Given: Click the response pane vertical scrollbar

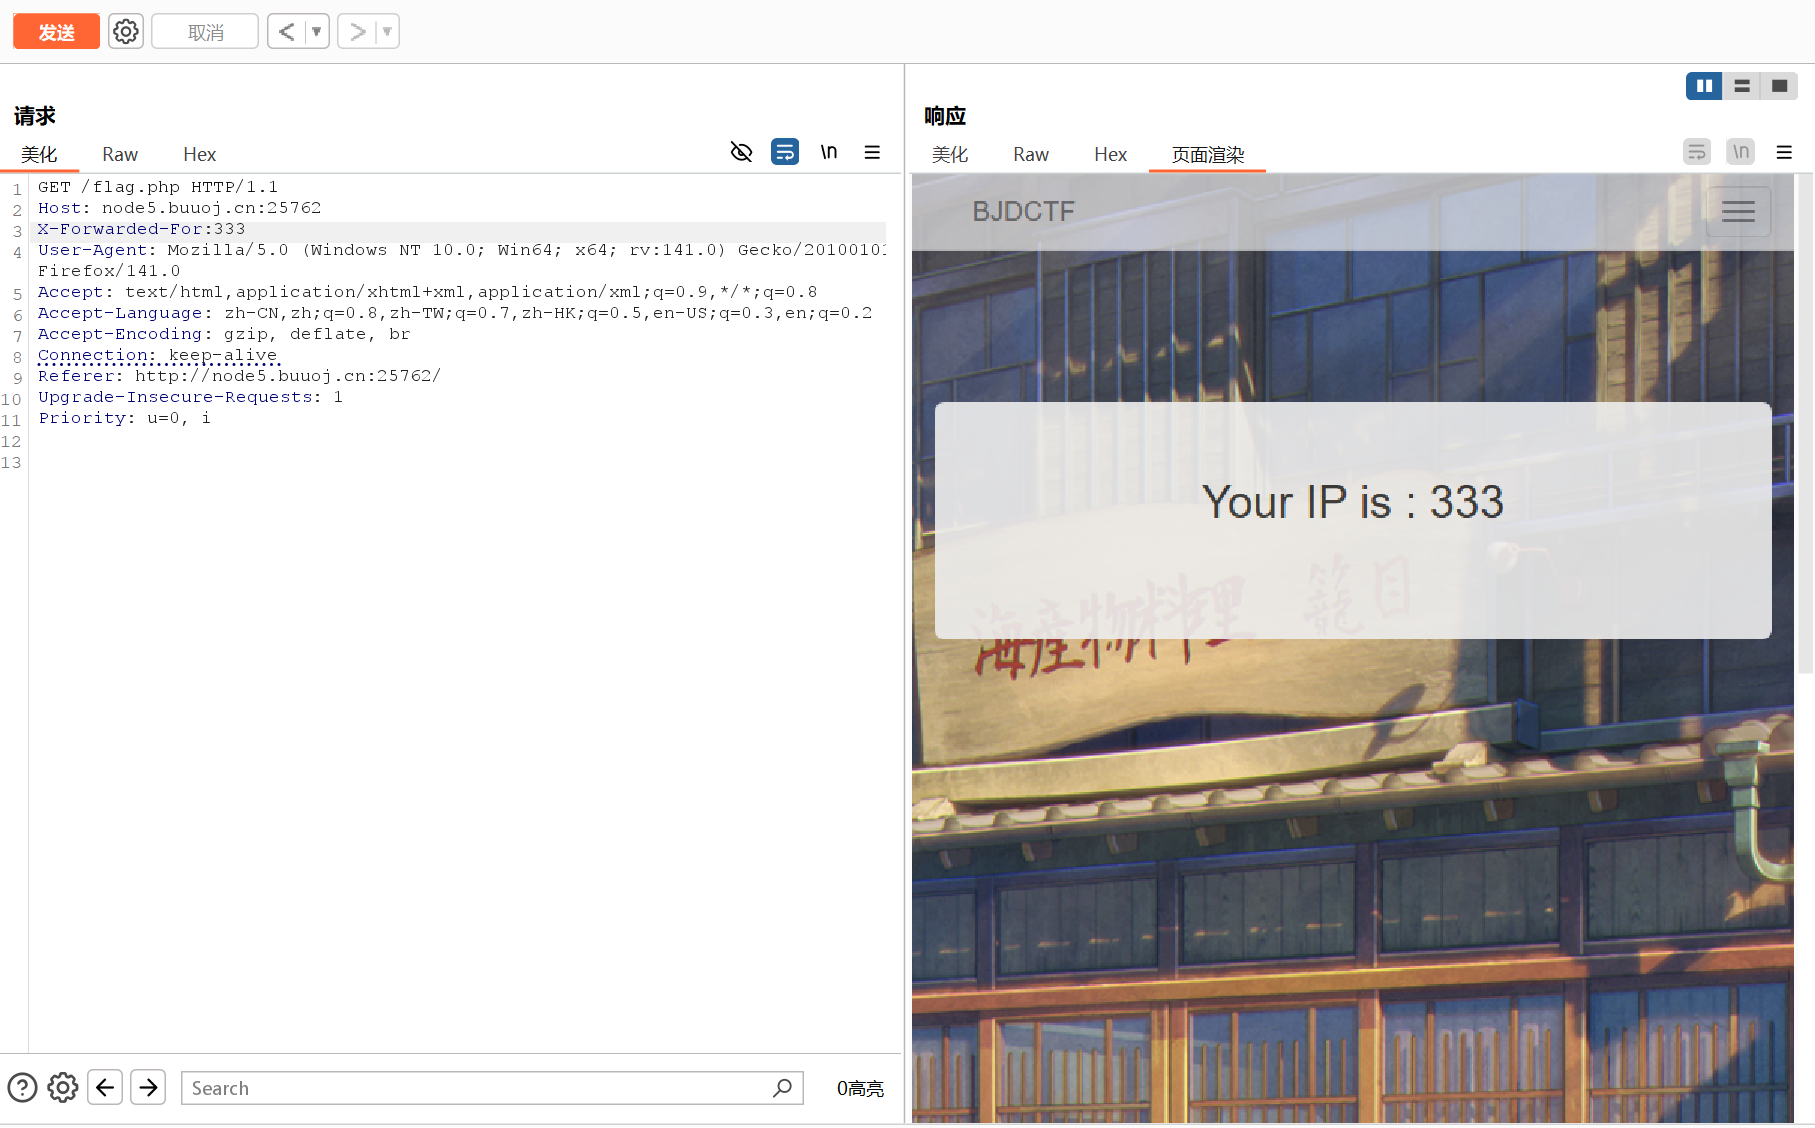Looking at the screenshot, I should 1805,424.
